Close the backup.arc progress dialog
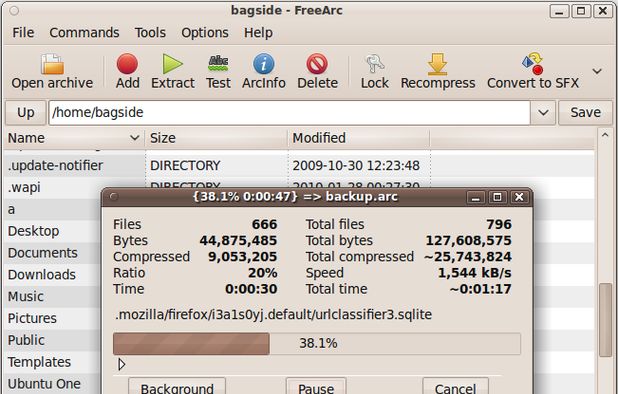This screenshot has height=394, width=618. pos(519,197)
